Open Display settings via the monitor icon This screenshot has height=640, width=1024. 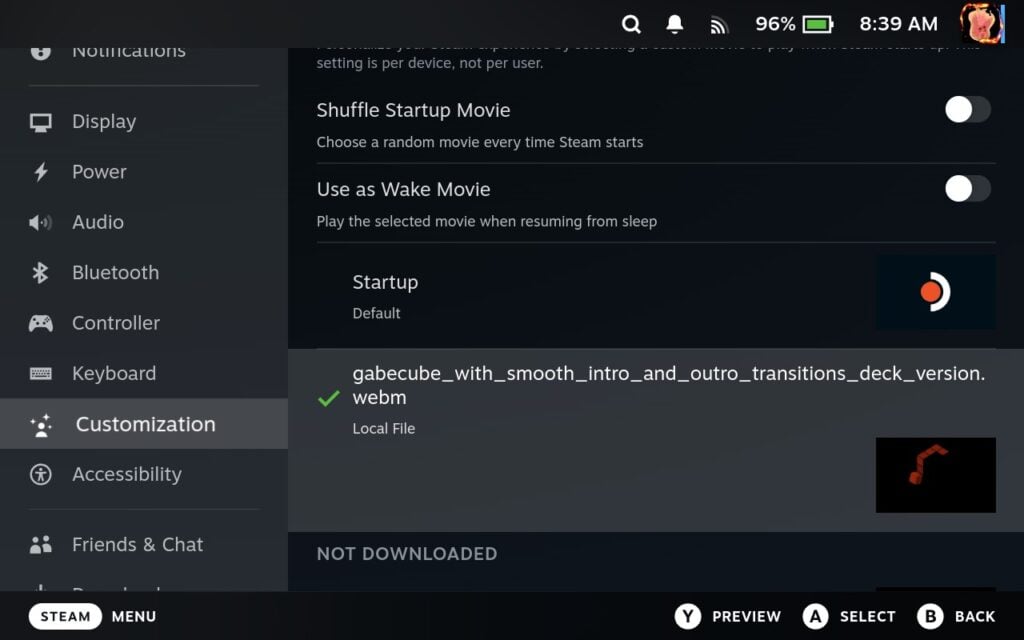(41, 121)
